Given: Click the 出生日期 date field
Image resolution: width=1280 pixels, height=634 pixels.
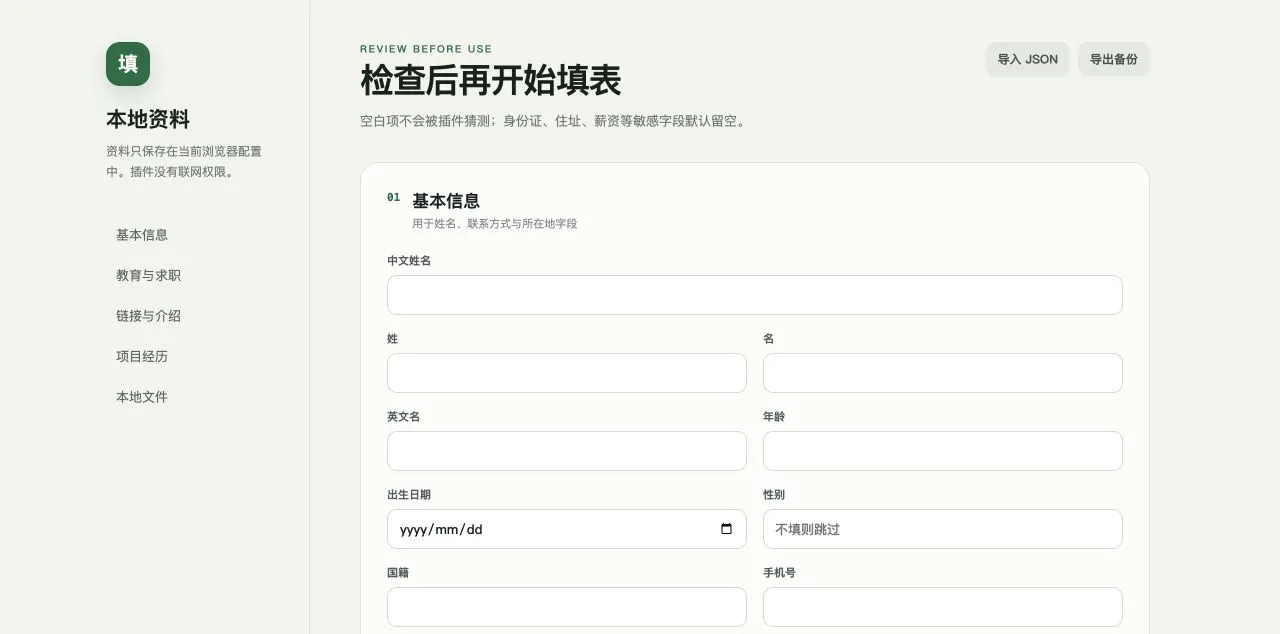Looking at the screenshot, I should click(567, 529).
